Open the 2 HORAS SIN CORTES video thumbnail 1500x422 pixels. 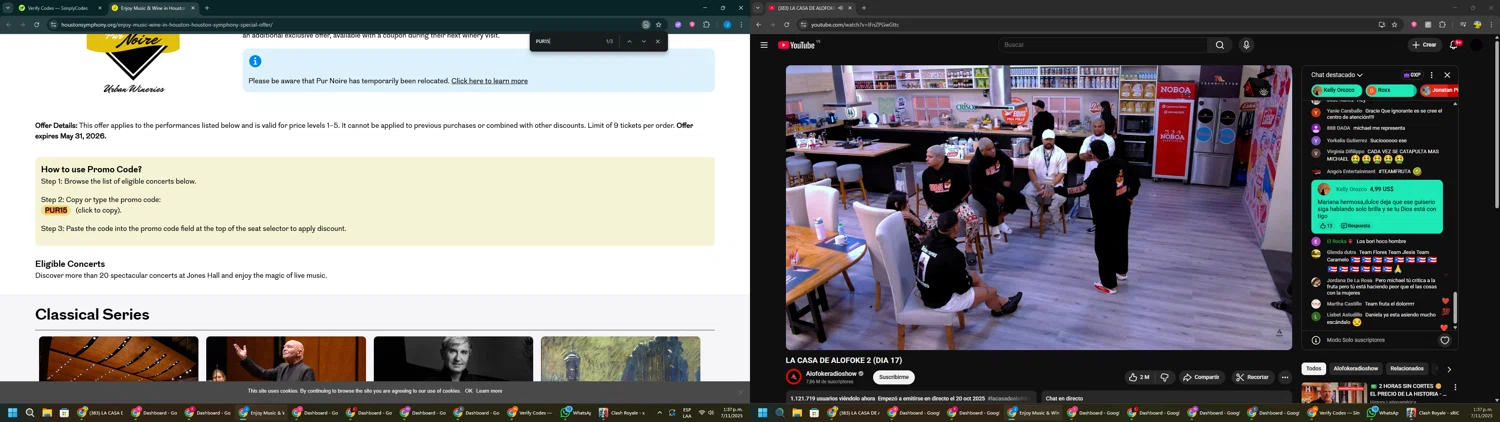pyautogui.click(x=1334, y=392)
